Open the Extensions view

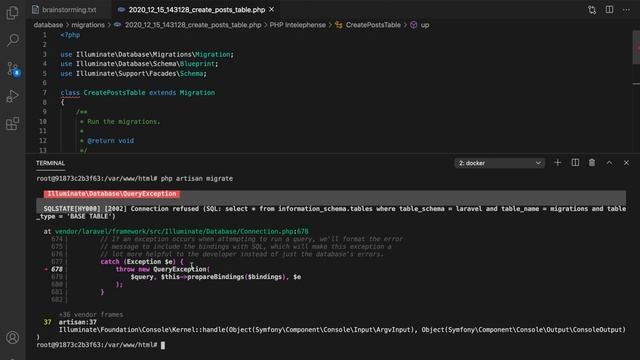12,124
